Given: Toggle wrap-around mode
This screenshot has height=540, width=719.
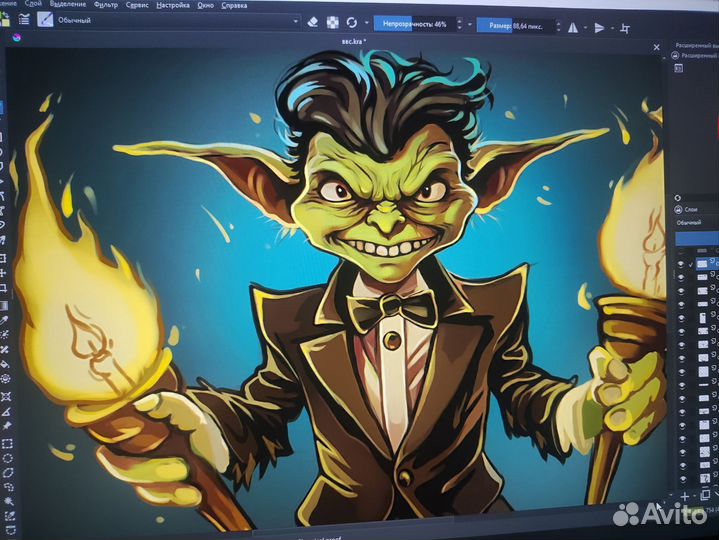Looking at the screenshot, I should point(625,28).
